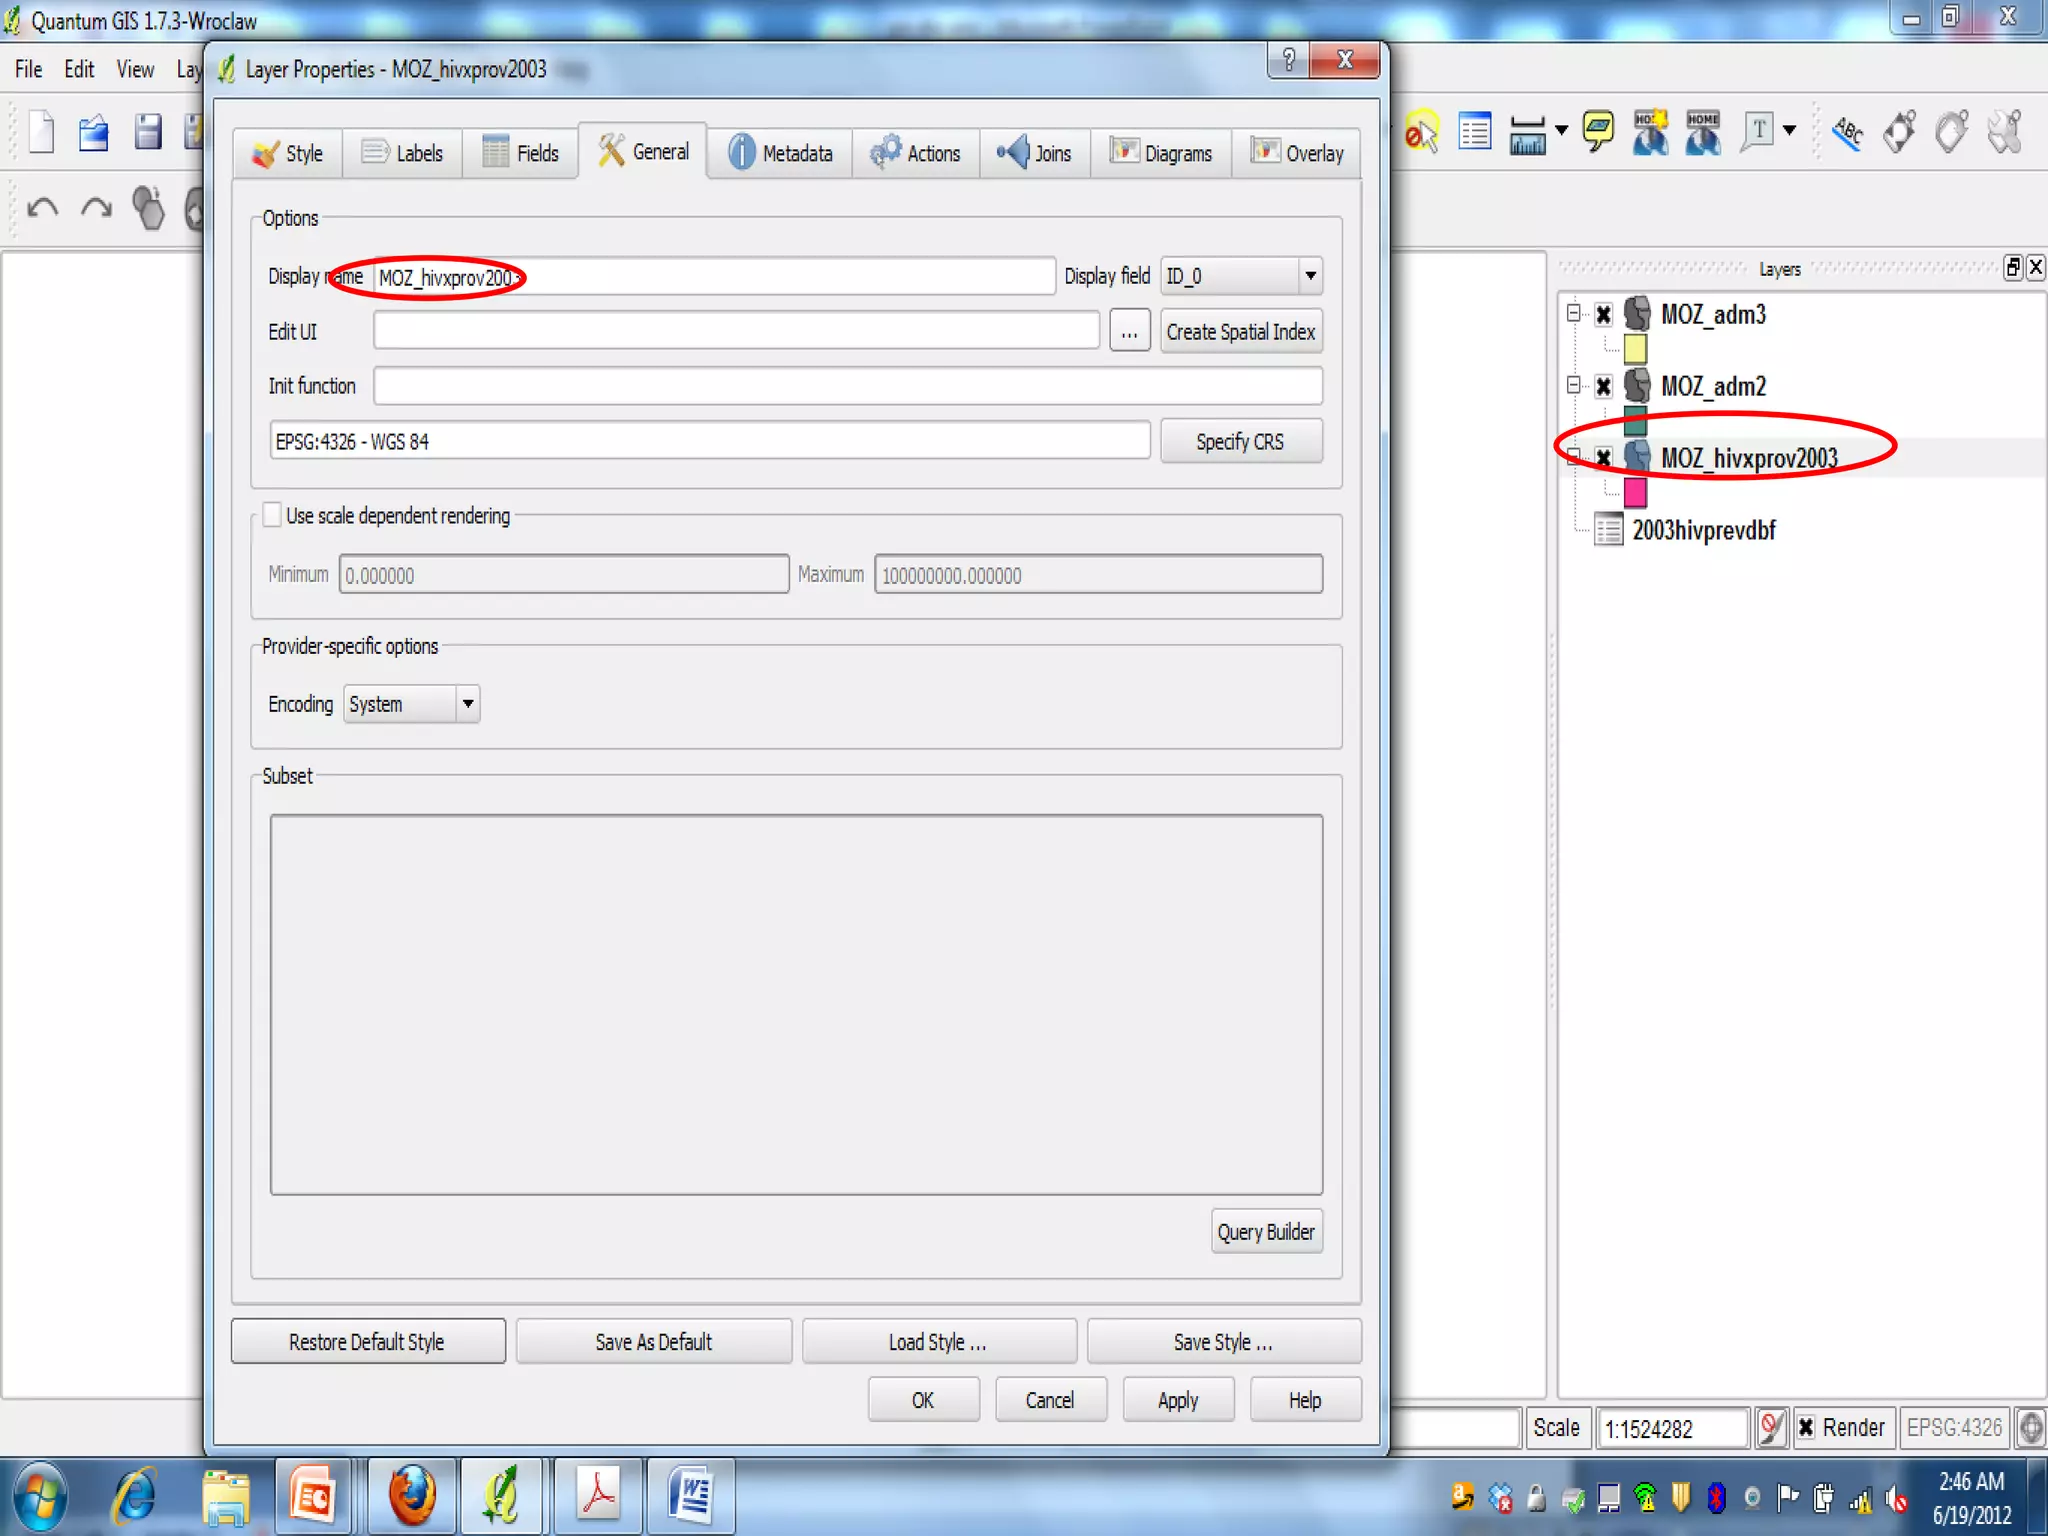Click the New Project blank page icon
This screenshot has width=2048, height=1536.
(x=42, y=132)
